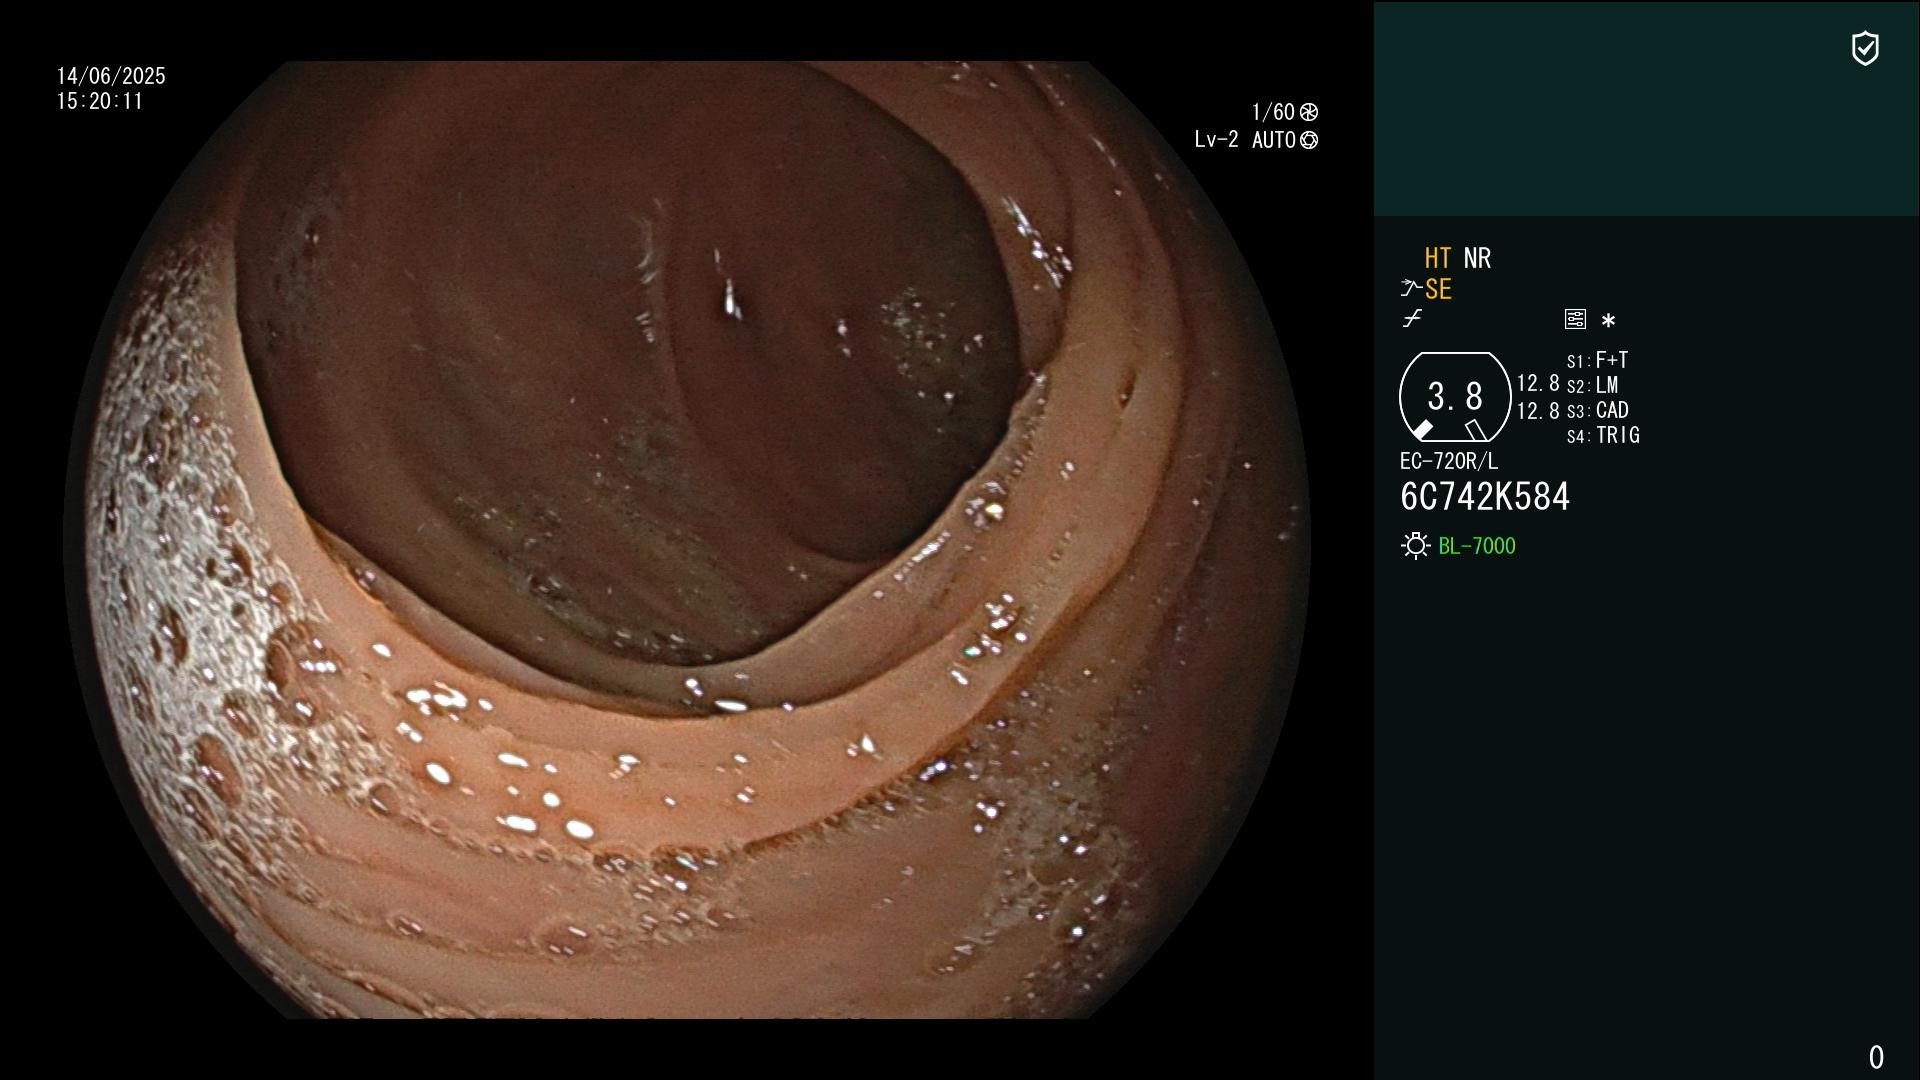Click the 1/60 shutter speed value
The height and width of the screenshot is (1080, 1920).
pos(1273,112)
